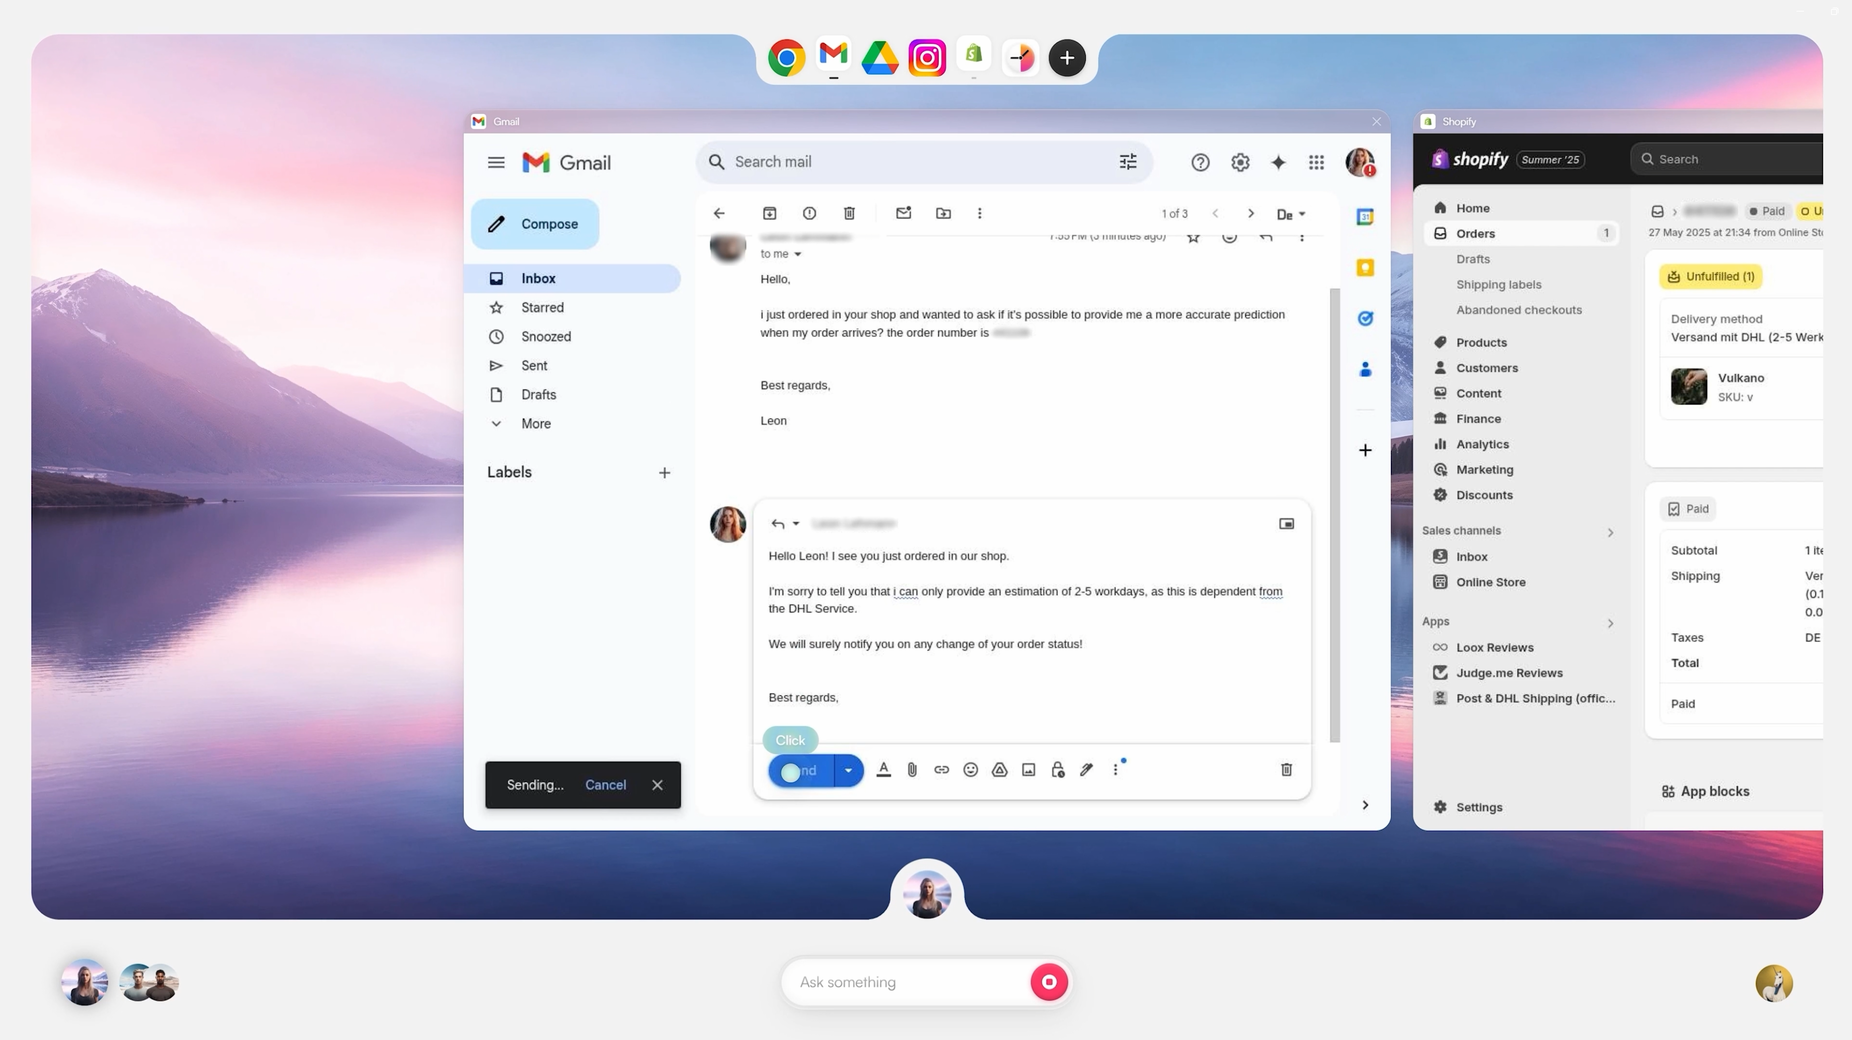Toggle confidential mode lock icon

1057,770
